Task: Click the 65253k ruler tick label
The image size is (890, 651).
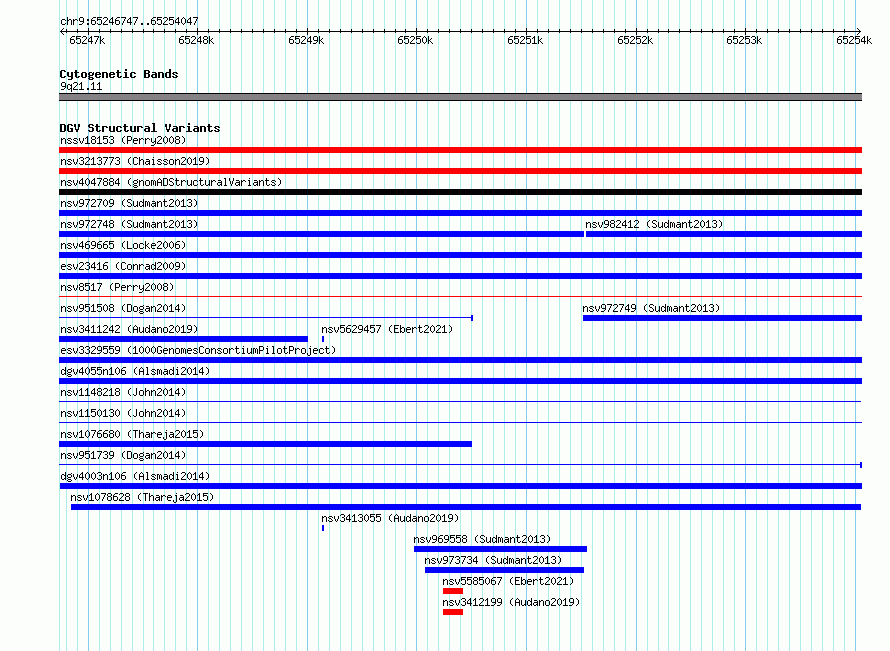Action: [x=745, y=40]
